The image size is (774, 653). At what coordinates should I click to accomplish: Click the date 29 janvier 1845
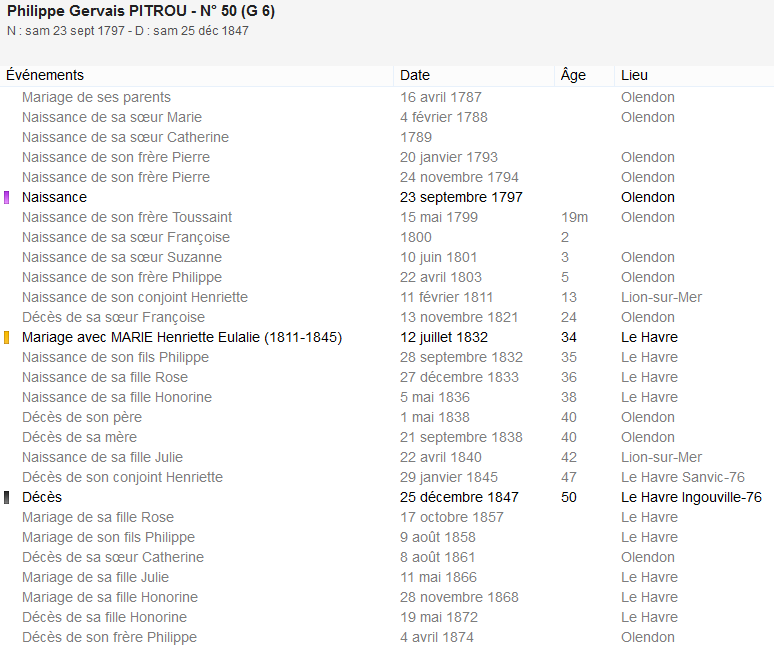click(x=449, y=477)
